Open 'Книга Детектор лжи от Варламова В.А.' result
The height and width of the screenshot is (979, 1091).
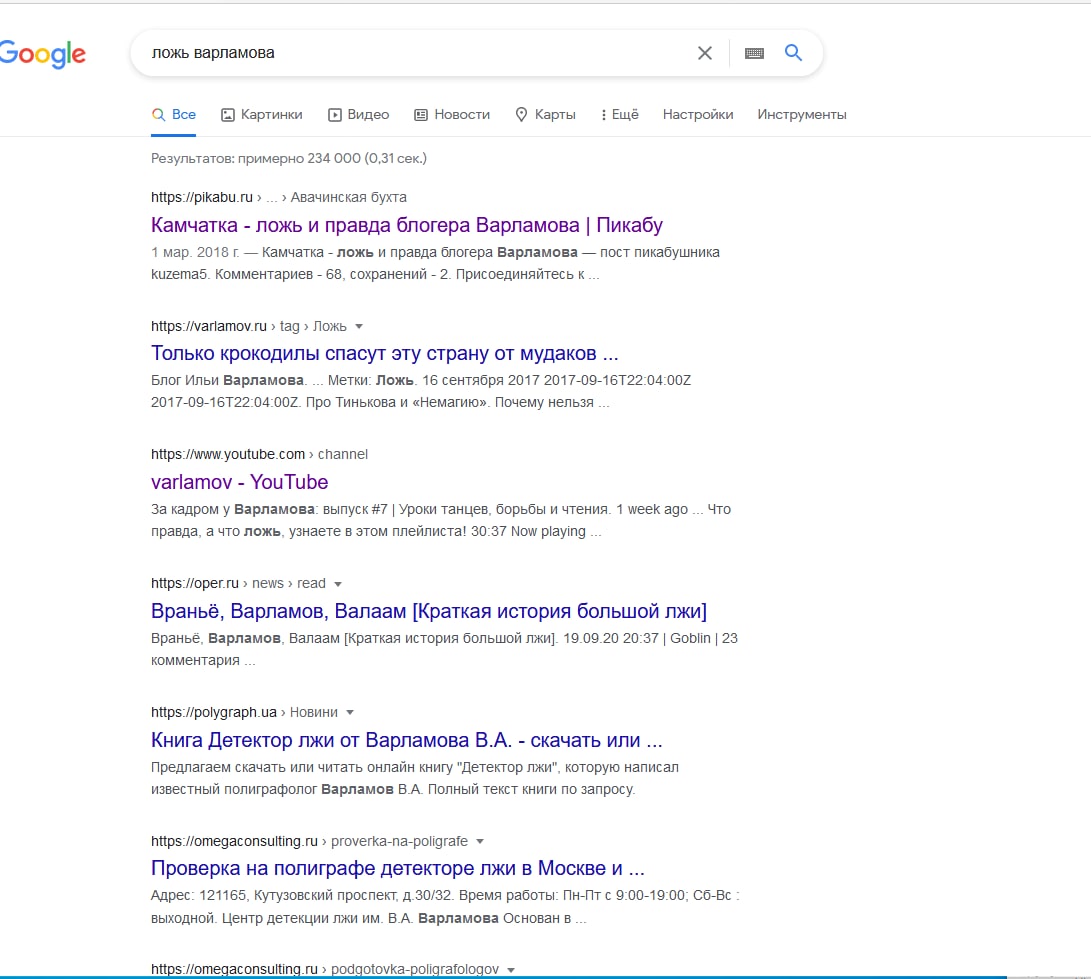(x=406, y=740)
